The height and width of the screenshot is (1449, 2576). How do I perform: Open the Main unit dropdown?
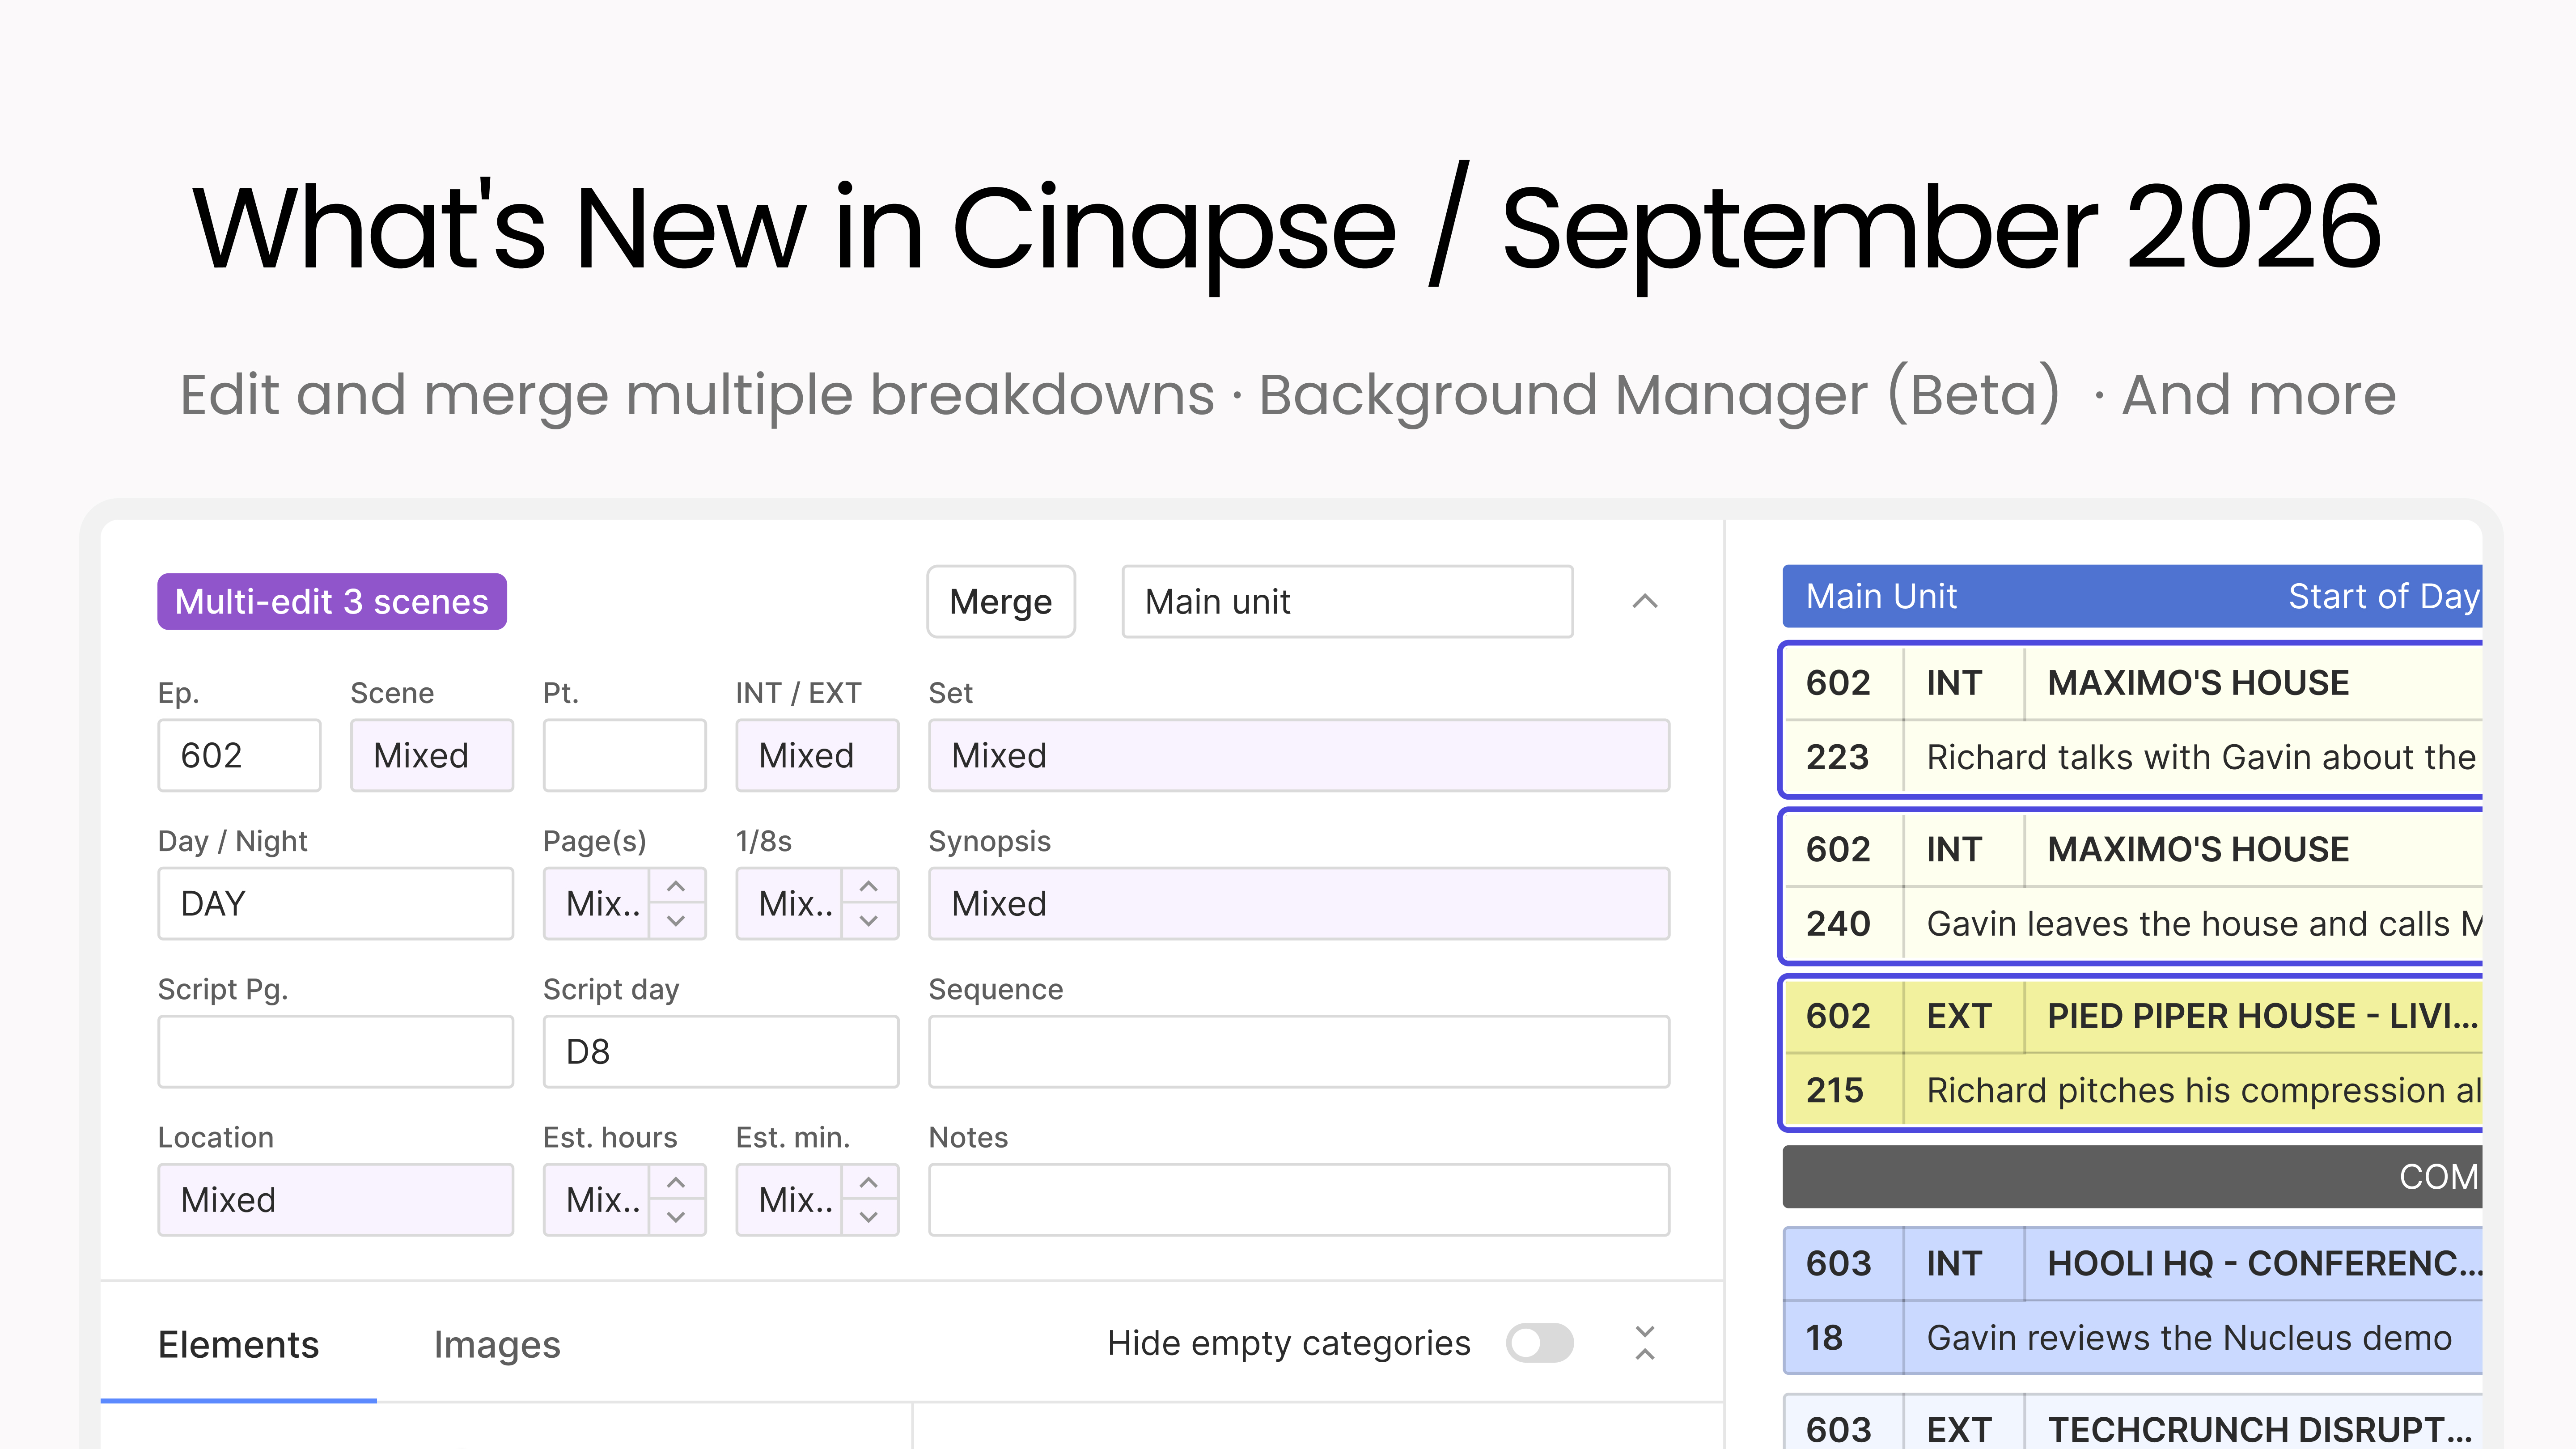point(1347,602)
